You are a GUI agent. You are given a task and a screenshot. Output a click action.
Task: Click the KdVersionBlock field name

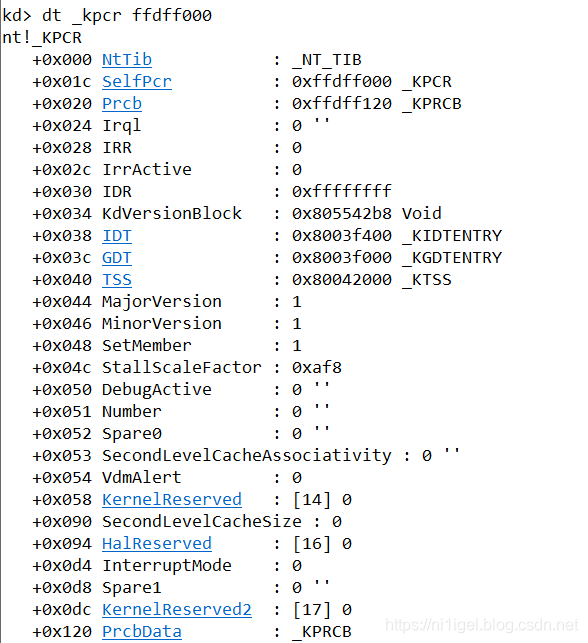pyautogui.click(x=172, y=214)
